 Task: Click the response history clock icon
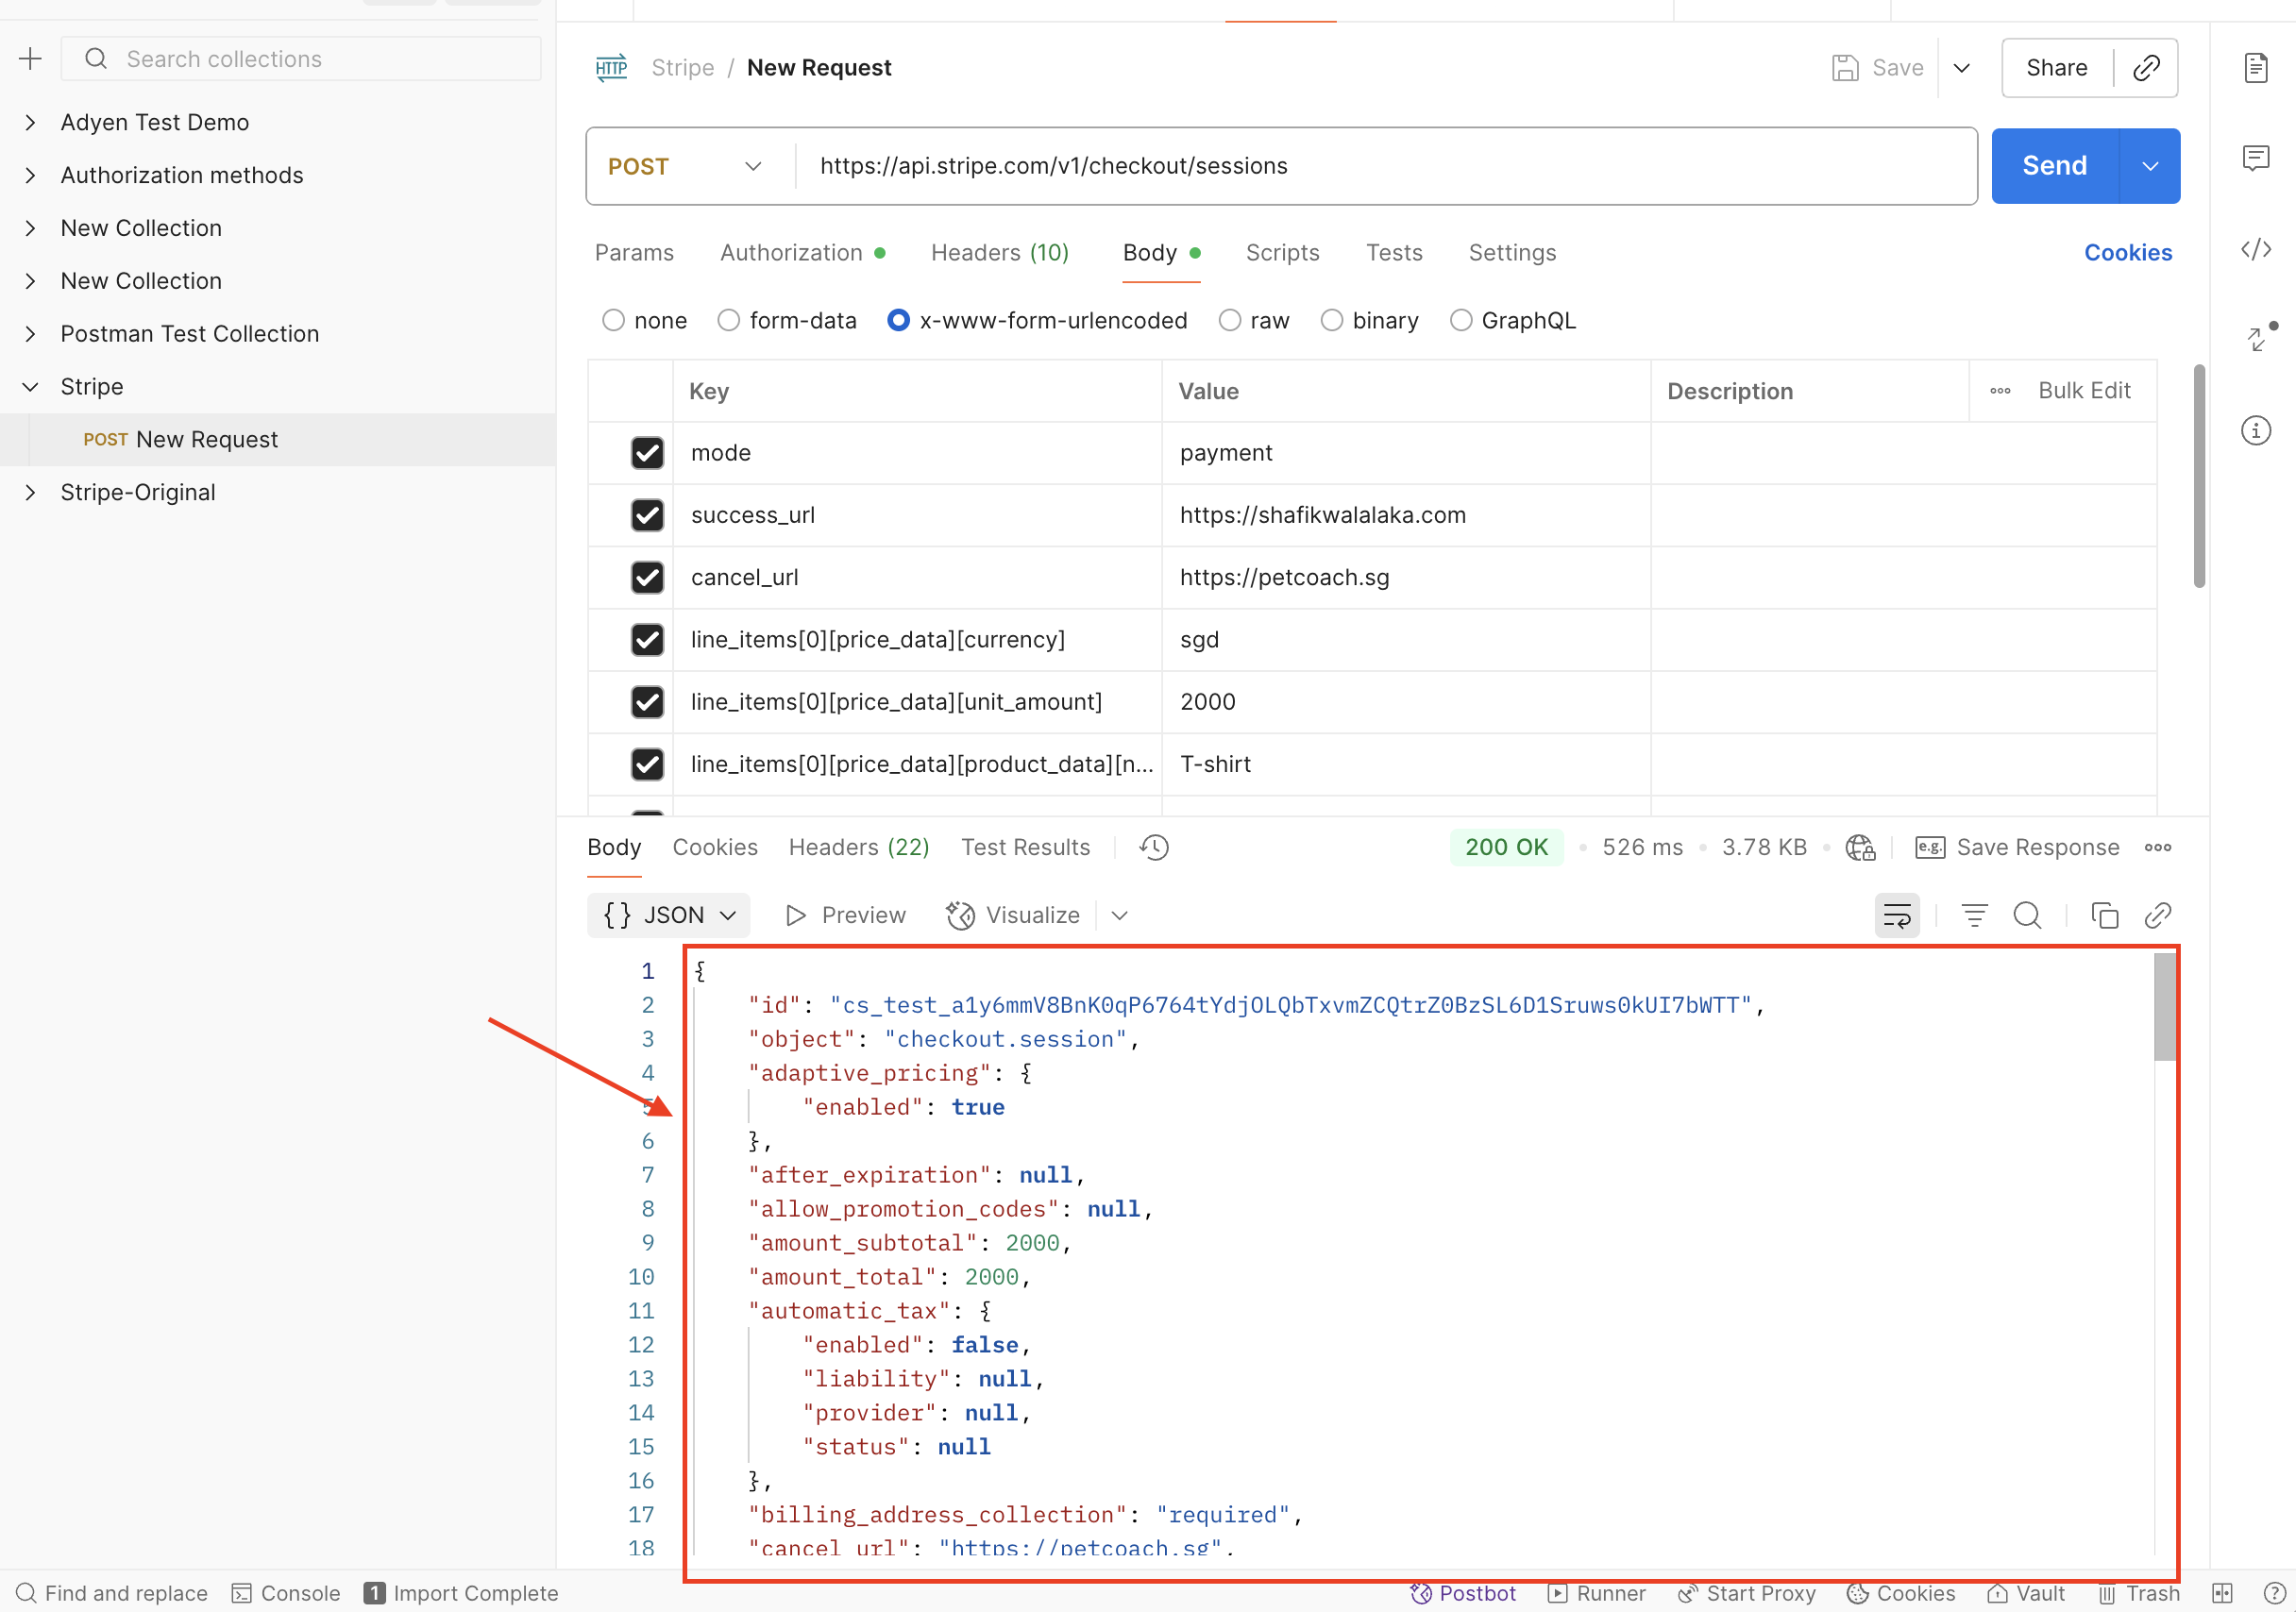[1154, 848]
